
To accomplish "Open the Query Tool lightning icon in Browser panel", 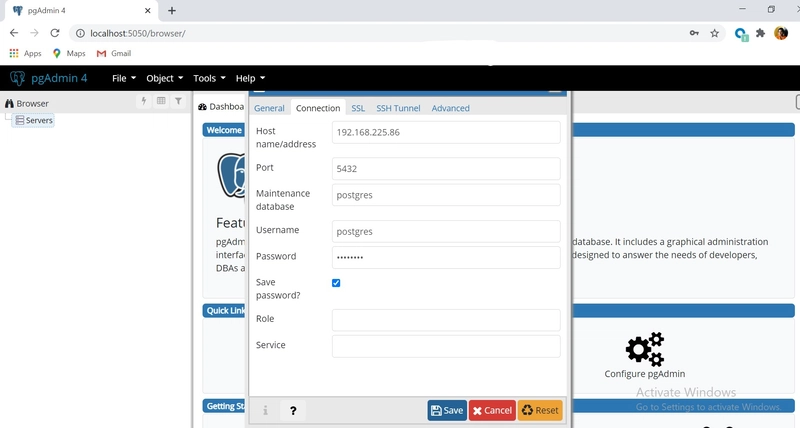I will [x=144, y=101].
